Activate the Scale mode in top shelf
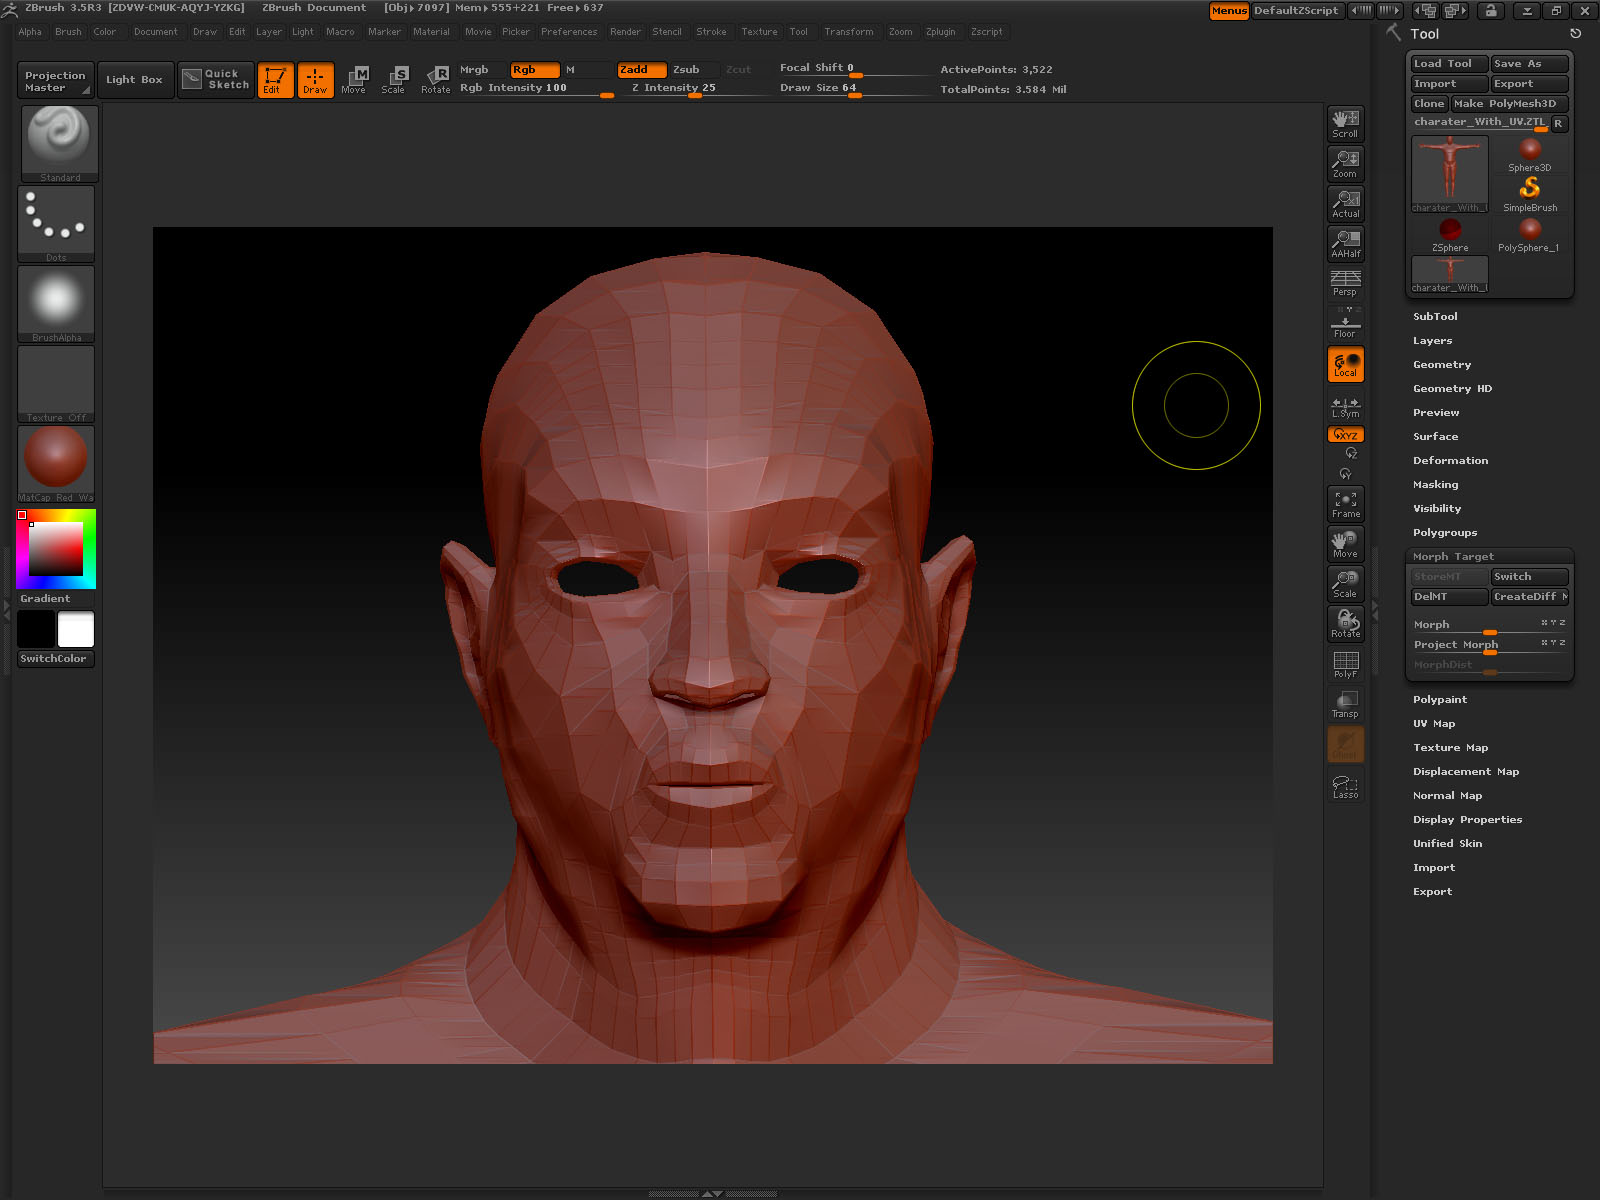This screenshot has height=1200, width=1600. click(394, 80)
